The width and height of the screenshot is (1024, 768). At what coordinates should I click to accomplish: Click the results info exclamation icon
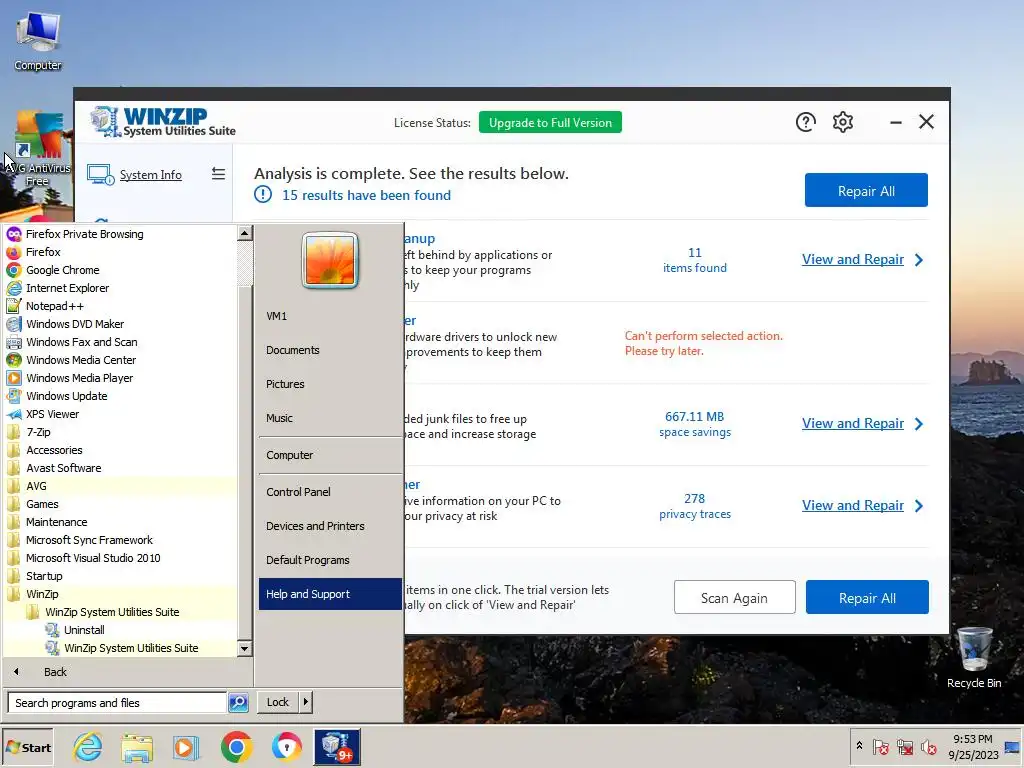point(263,195)
